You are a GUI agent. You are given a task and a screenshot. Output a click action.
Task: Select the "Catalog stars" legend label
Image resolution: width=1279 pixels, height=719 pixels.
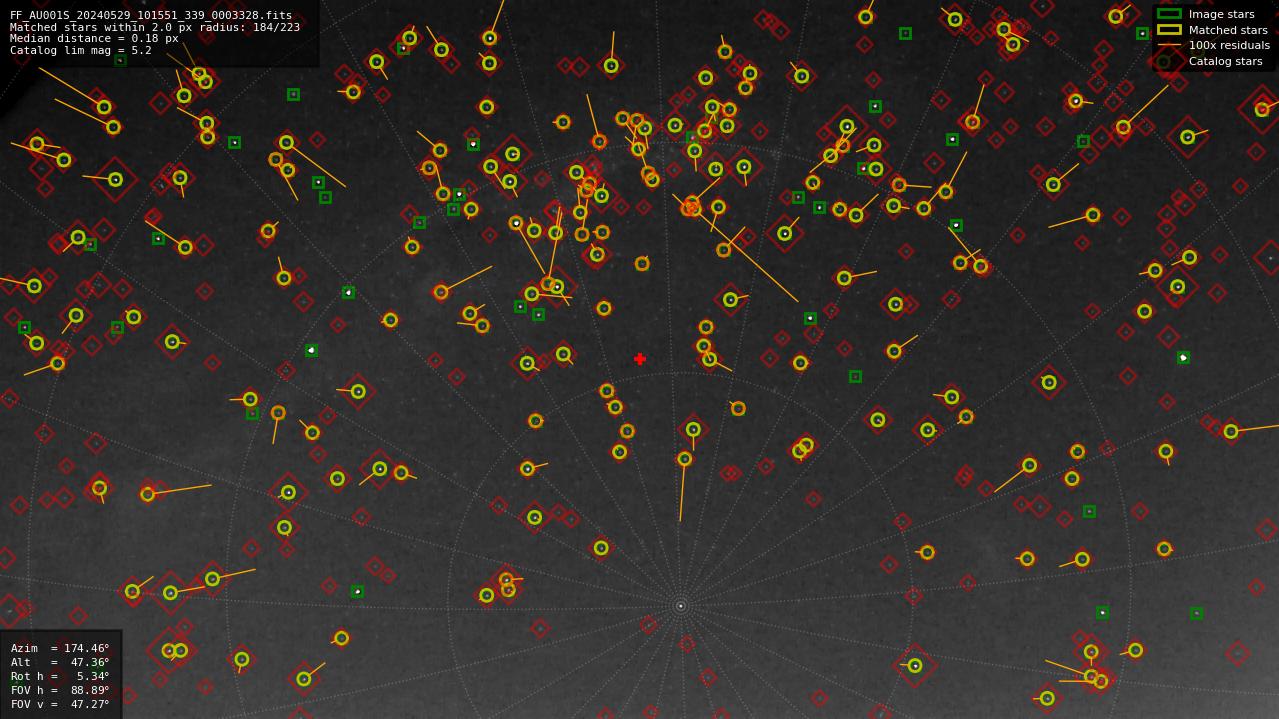click(1225, 61)
